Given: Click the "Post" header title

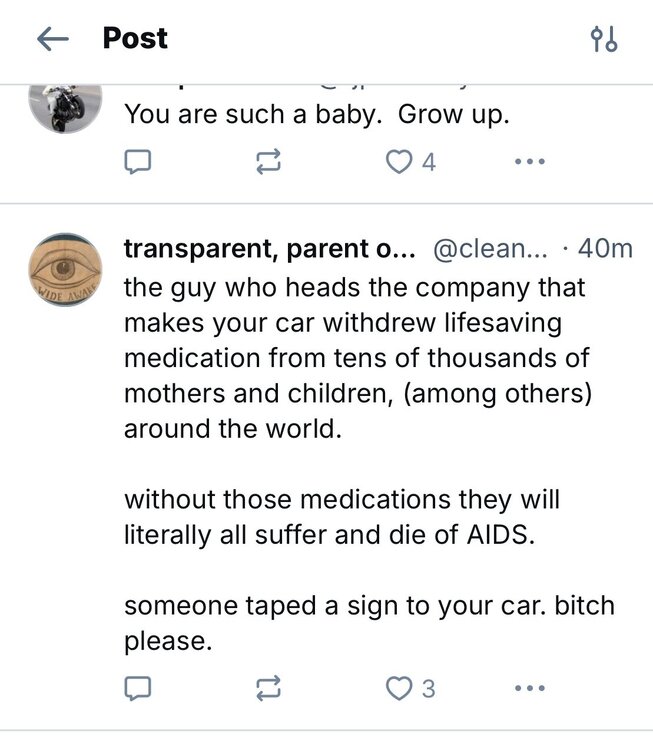Looking at the screenshot, I should (x=135, y=39).
